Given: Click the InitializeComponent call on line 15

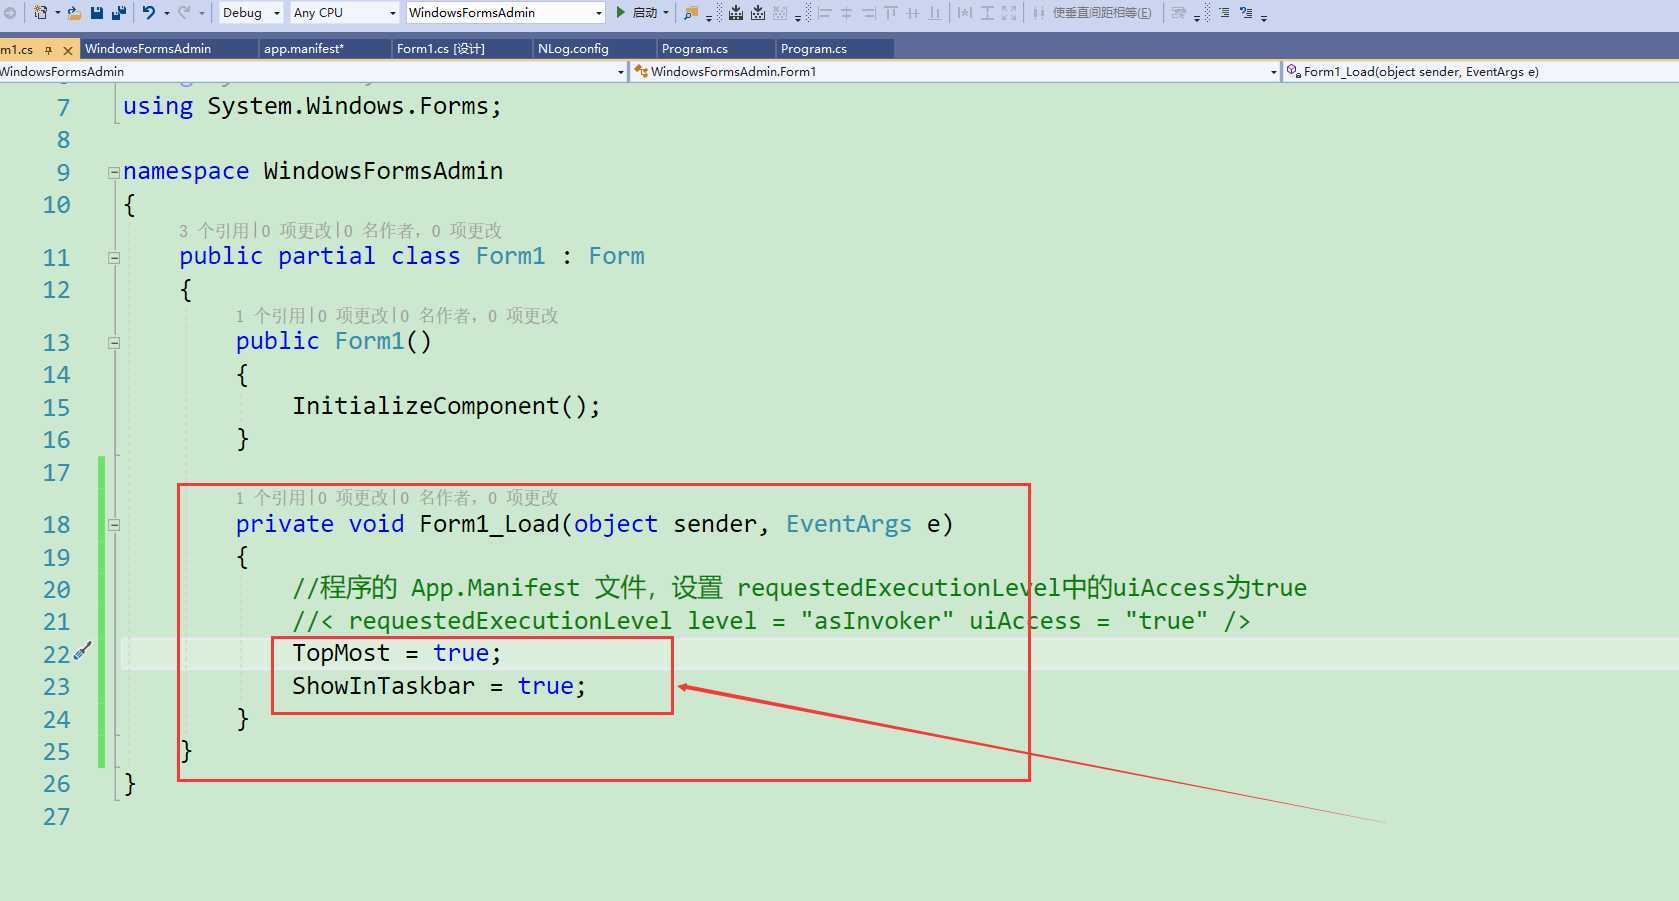Looking at the screenshot, I should coord(446,406).
